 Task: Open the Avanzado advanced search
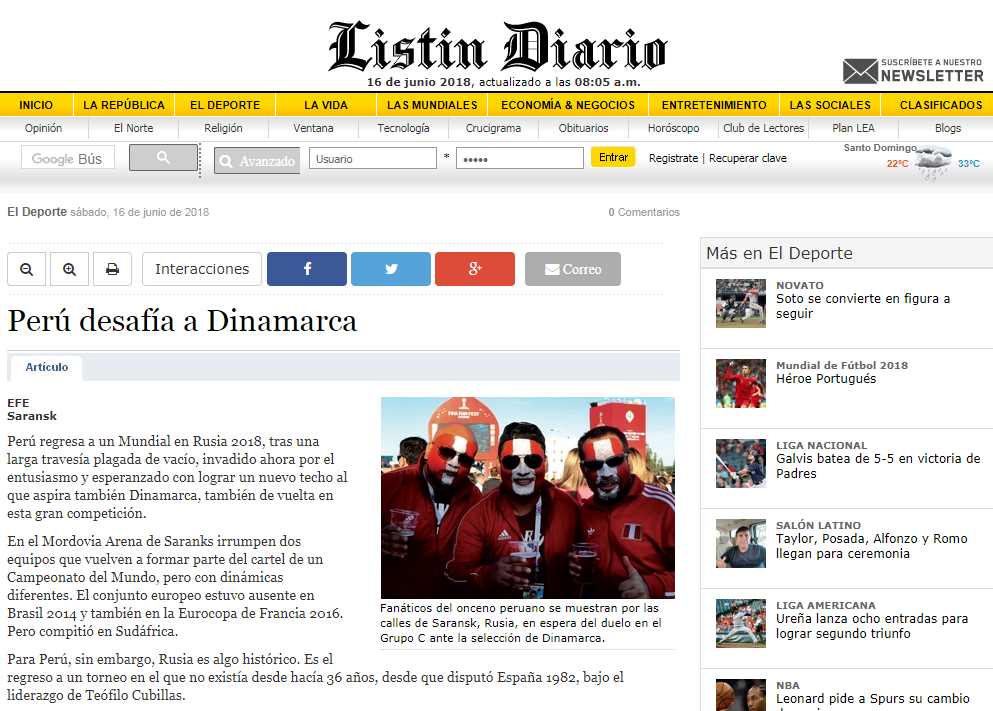point(257,161)
